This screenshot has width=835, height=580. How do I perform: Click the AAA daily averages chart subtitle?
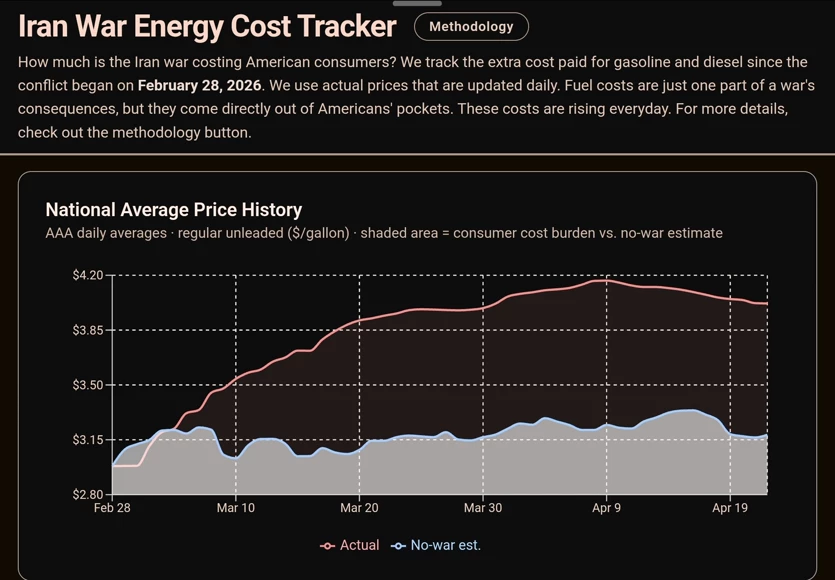coord(383,233)
